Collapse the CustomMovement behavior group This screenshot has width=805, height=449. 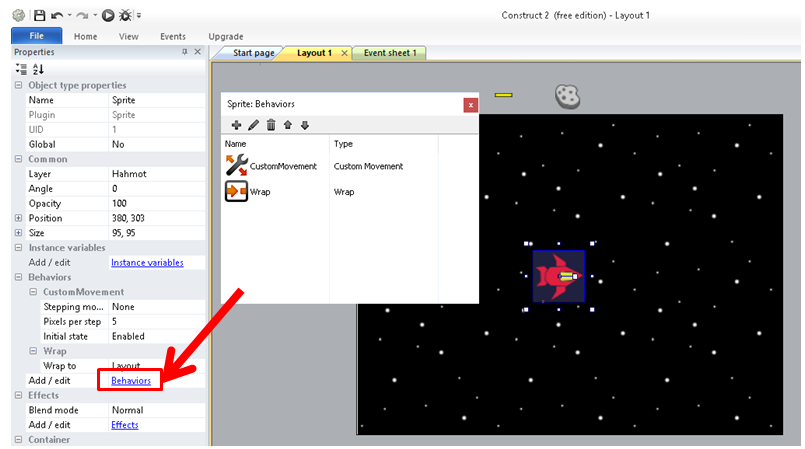(32, 292)
